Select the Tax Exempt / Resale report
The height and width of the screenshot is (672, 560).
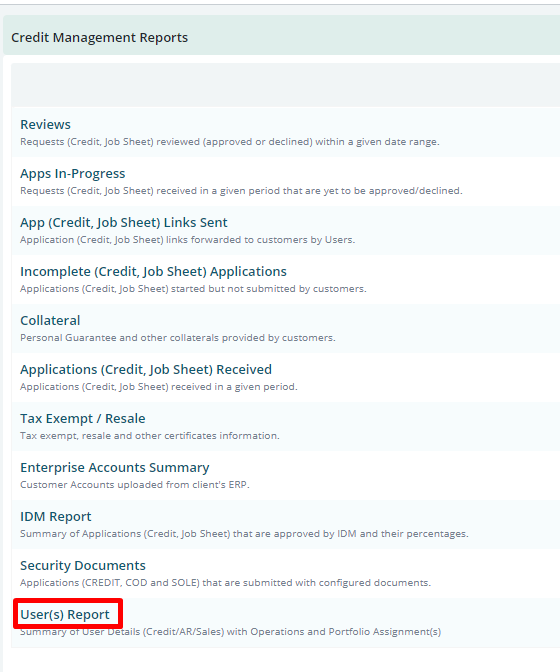(83, 418)
